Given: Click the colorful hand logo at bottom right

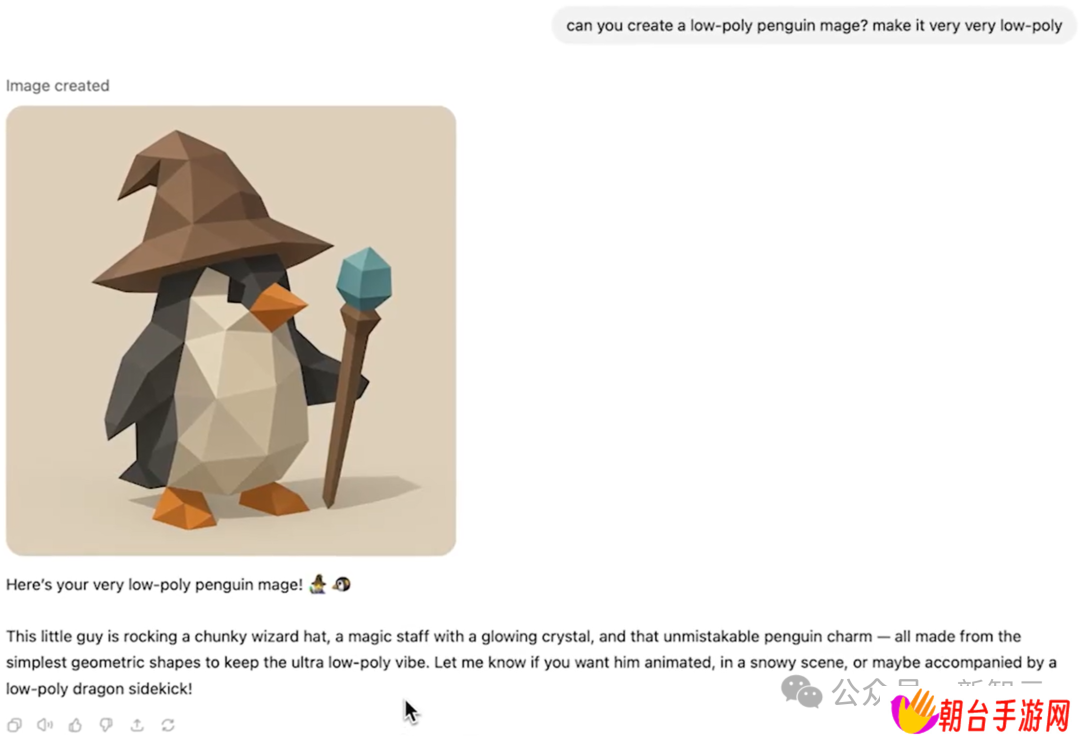Looking at the screenshot, I should 913,713.
